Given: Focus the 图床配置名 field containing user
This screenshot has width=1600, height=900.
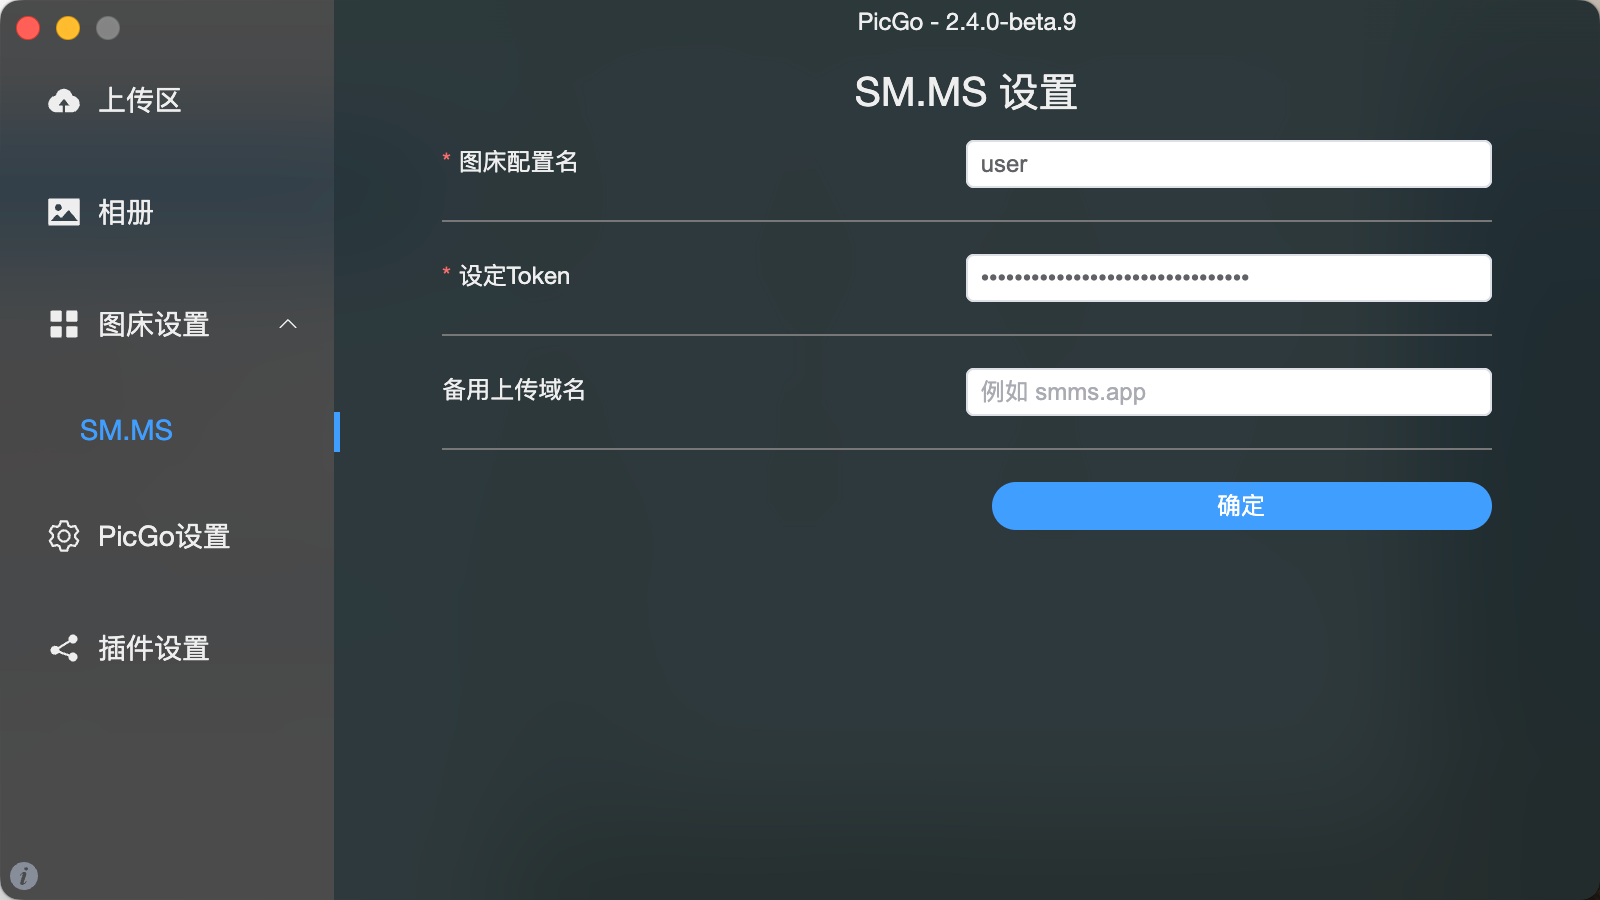Looking at the screenshot, I should pos(1229,164).
